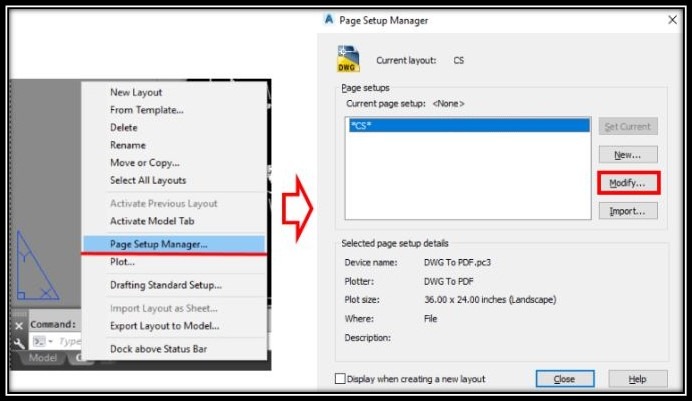Click the DWG To PDF.pc3 device name
692x401 pixels.
click(457, 262)
